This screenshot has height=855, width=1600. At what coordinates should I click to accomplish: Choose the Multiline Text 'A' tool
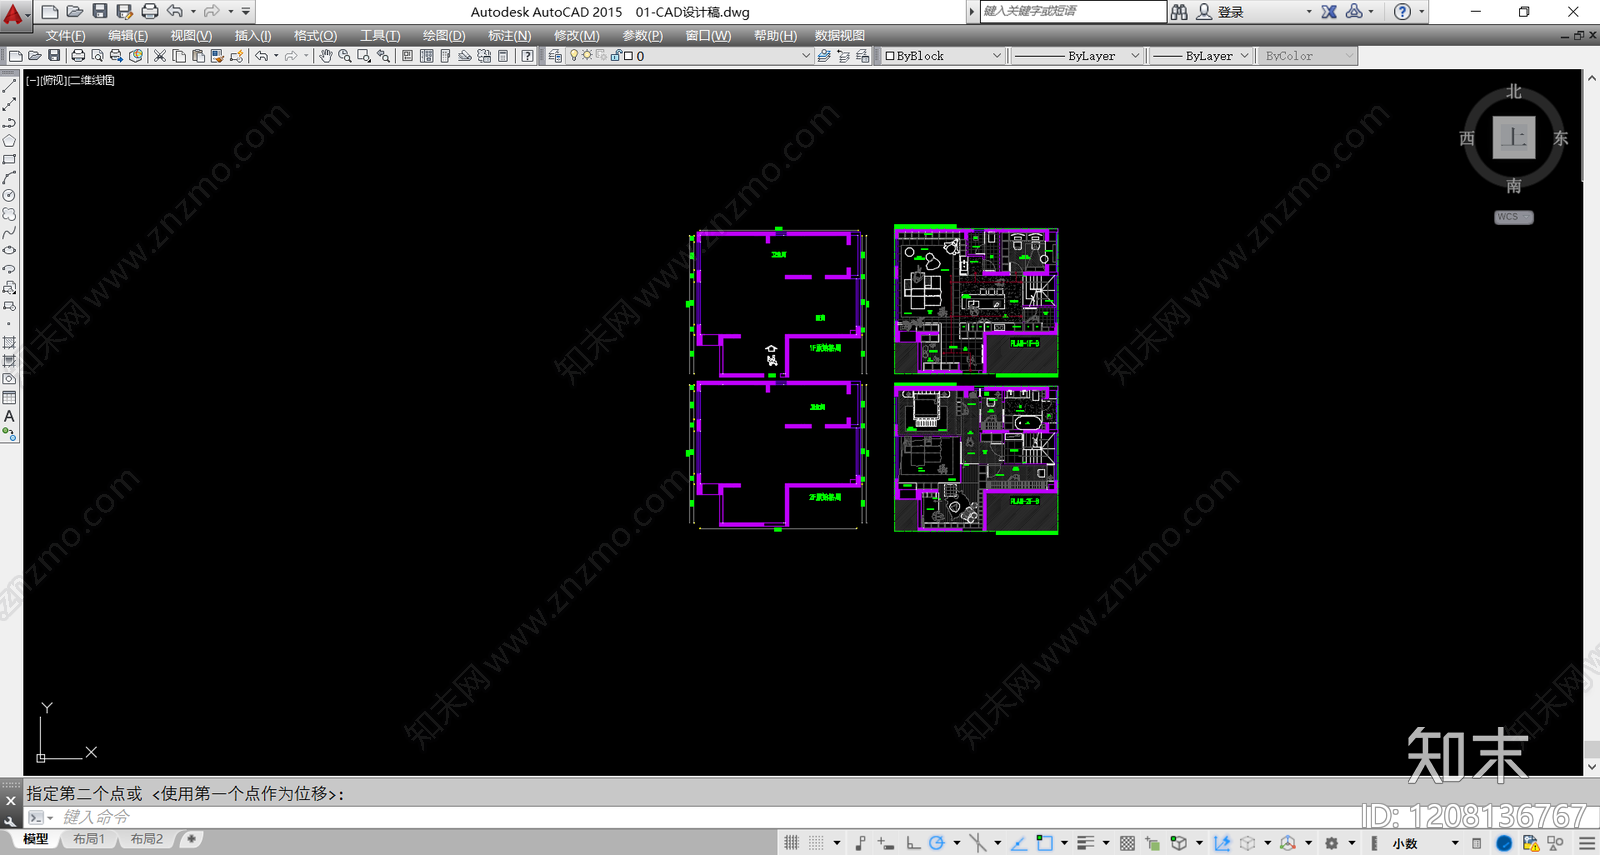[9, 416]
